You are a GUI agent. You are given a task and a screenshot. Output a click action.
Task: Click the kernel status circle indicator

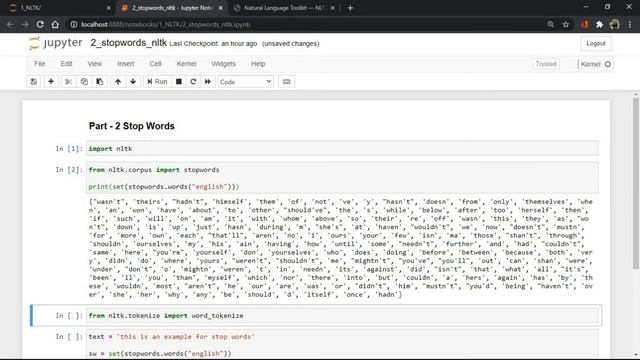click(x=608, y=64)
